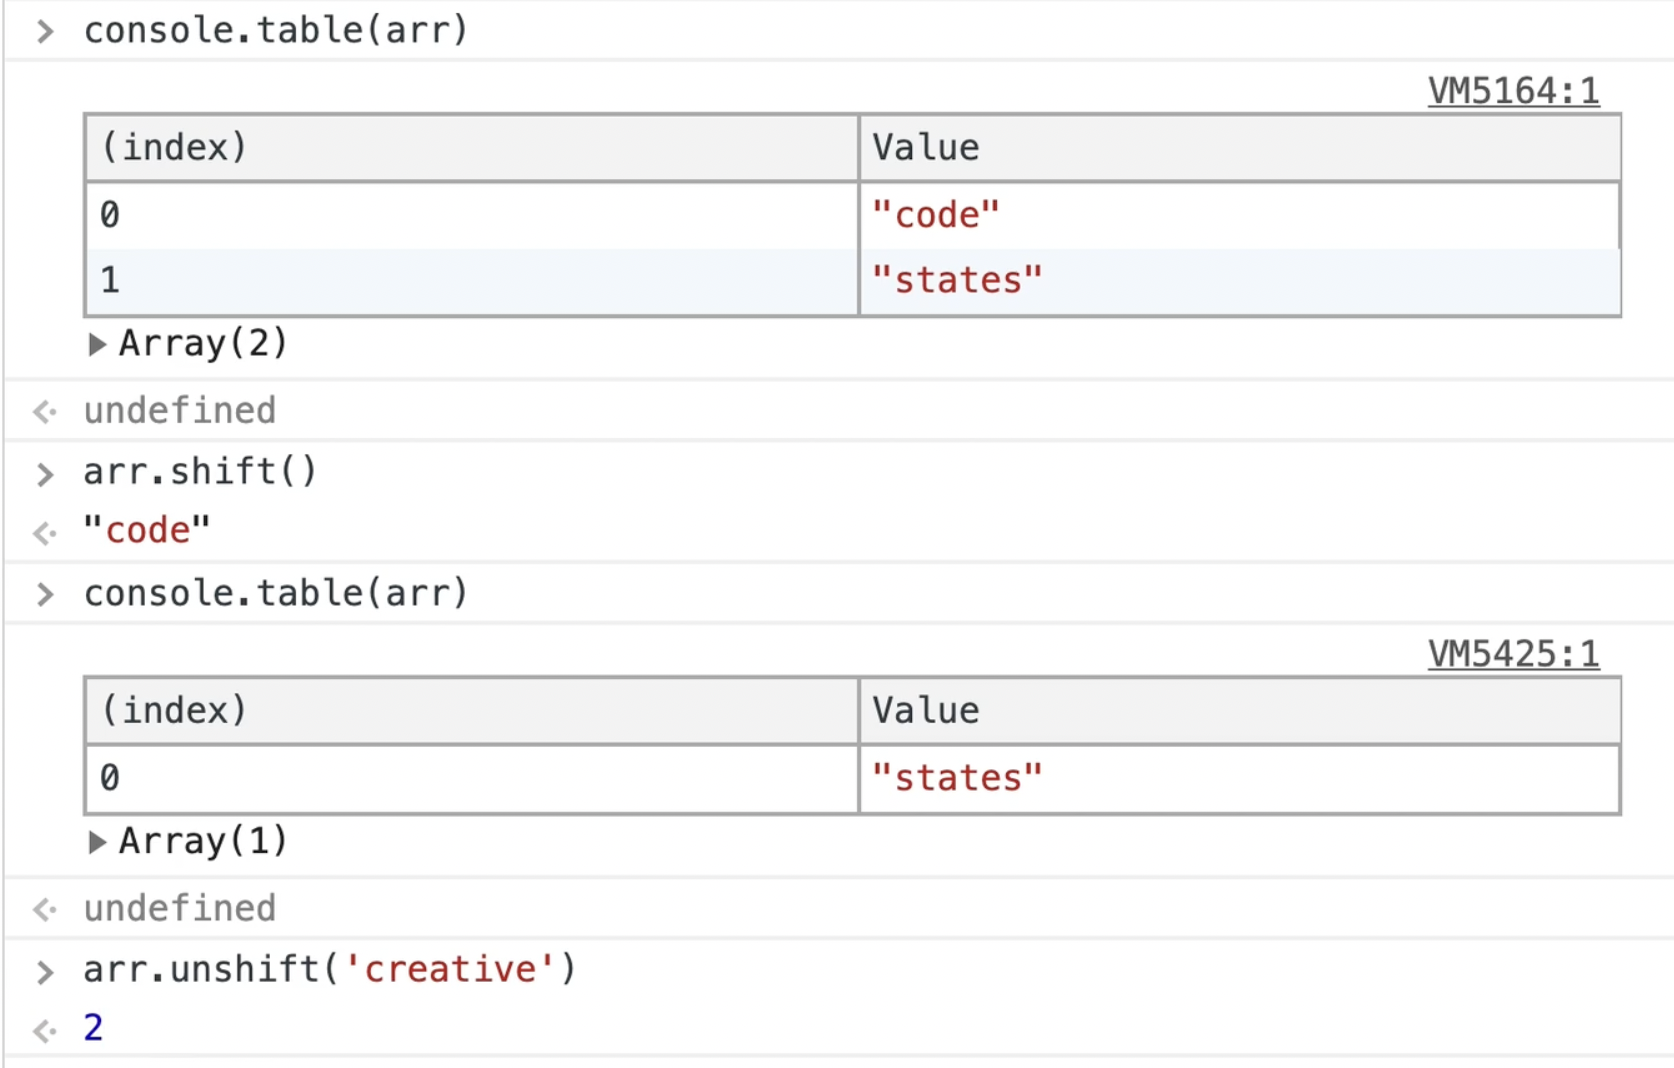Click the return arrow beside "code" output
Image resolution: width=1674 pixels, height=1068 pixels.
pos(45,532)
